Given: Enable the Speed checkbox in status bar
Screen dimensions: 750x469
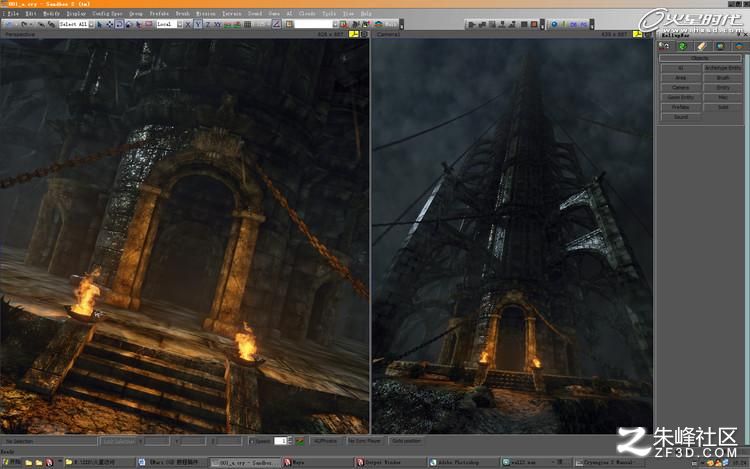Looking at the screenshot, I should 252,441.
